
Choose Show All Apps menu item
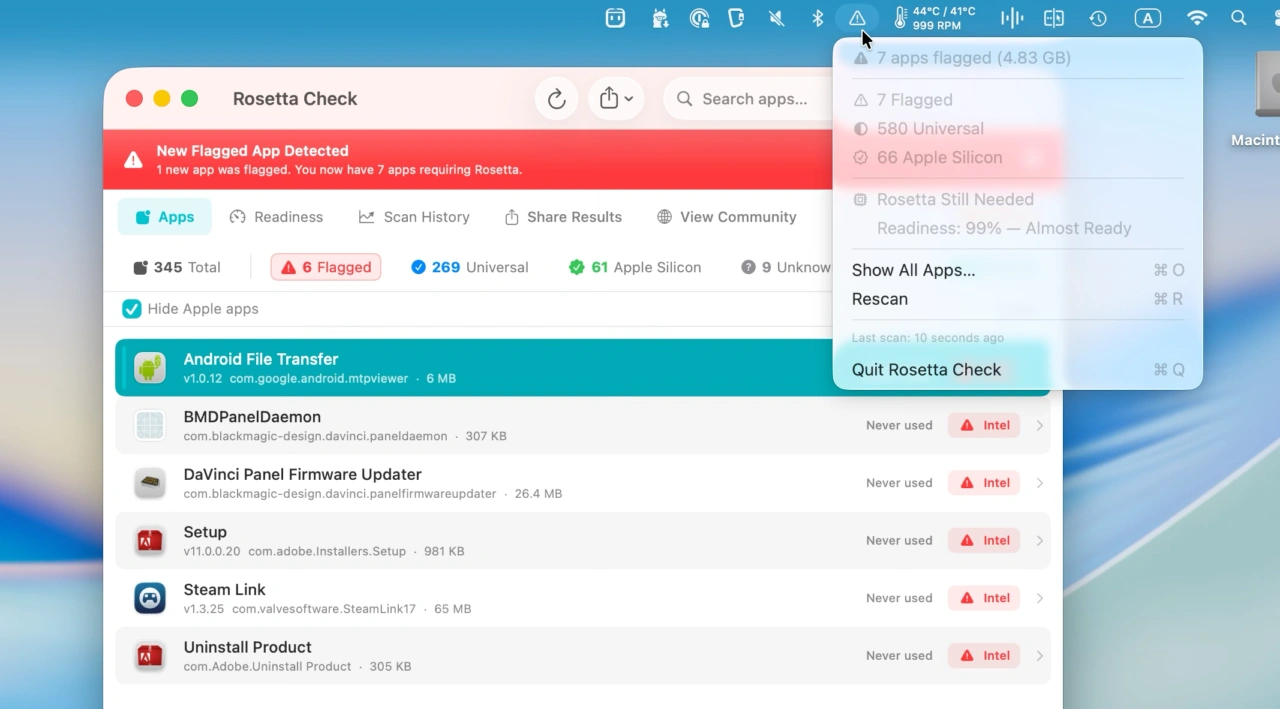(x=1018, y=270)
